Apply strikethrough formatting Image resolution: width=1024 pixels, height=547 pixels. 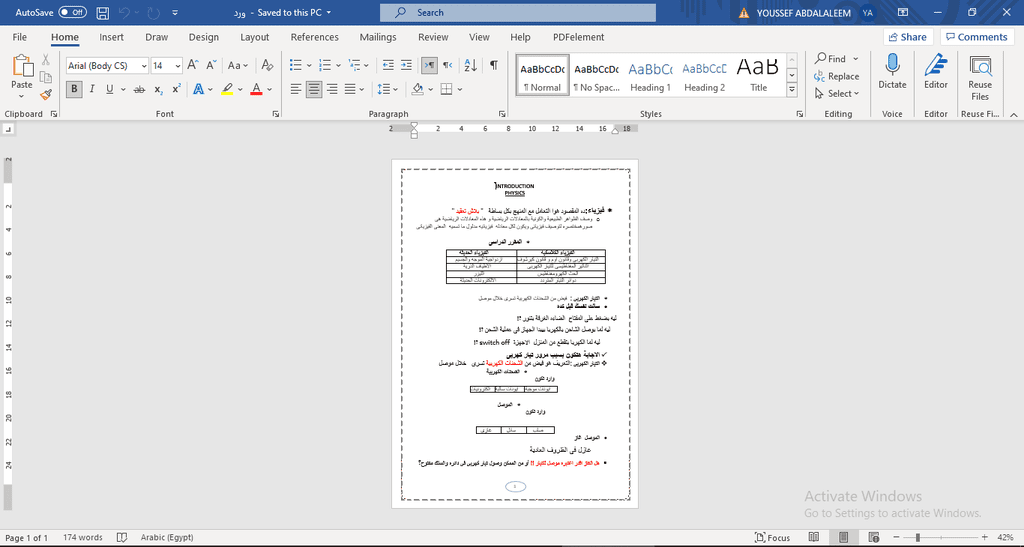pyautogui.click(x=139, y=89)
